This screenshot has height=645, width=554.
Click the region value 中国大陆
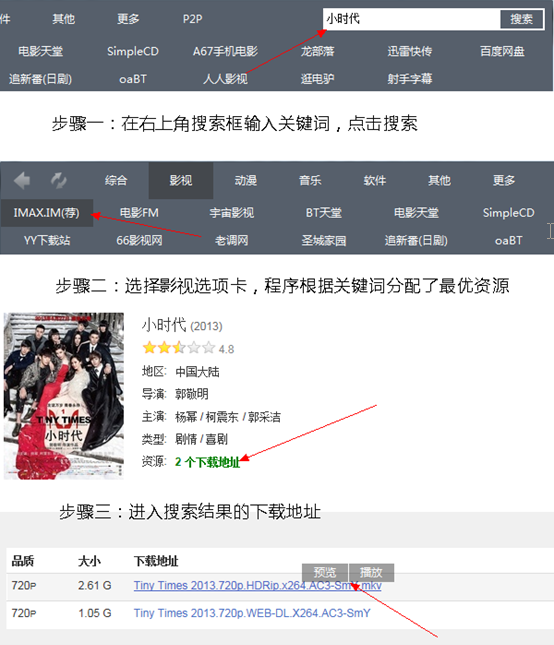(x=197, y=371)
